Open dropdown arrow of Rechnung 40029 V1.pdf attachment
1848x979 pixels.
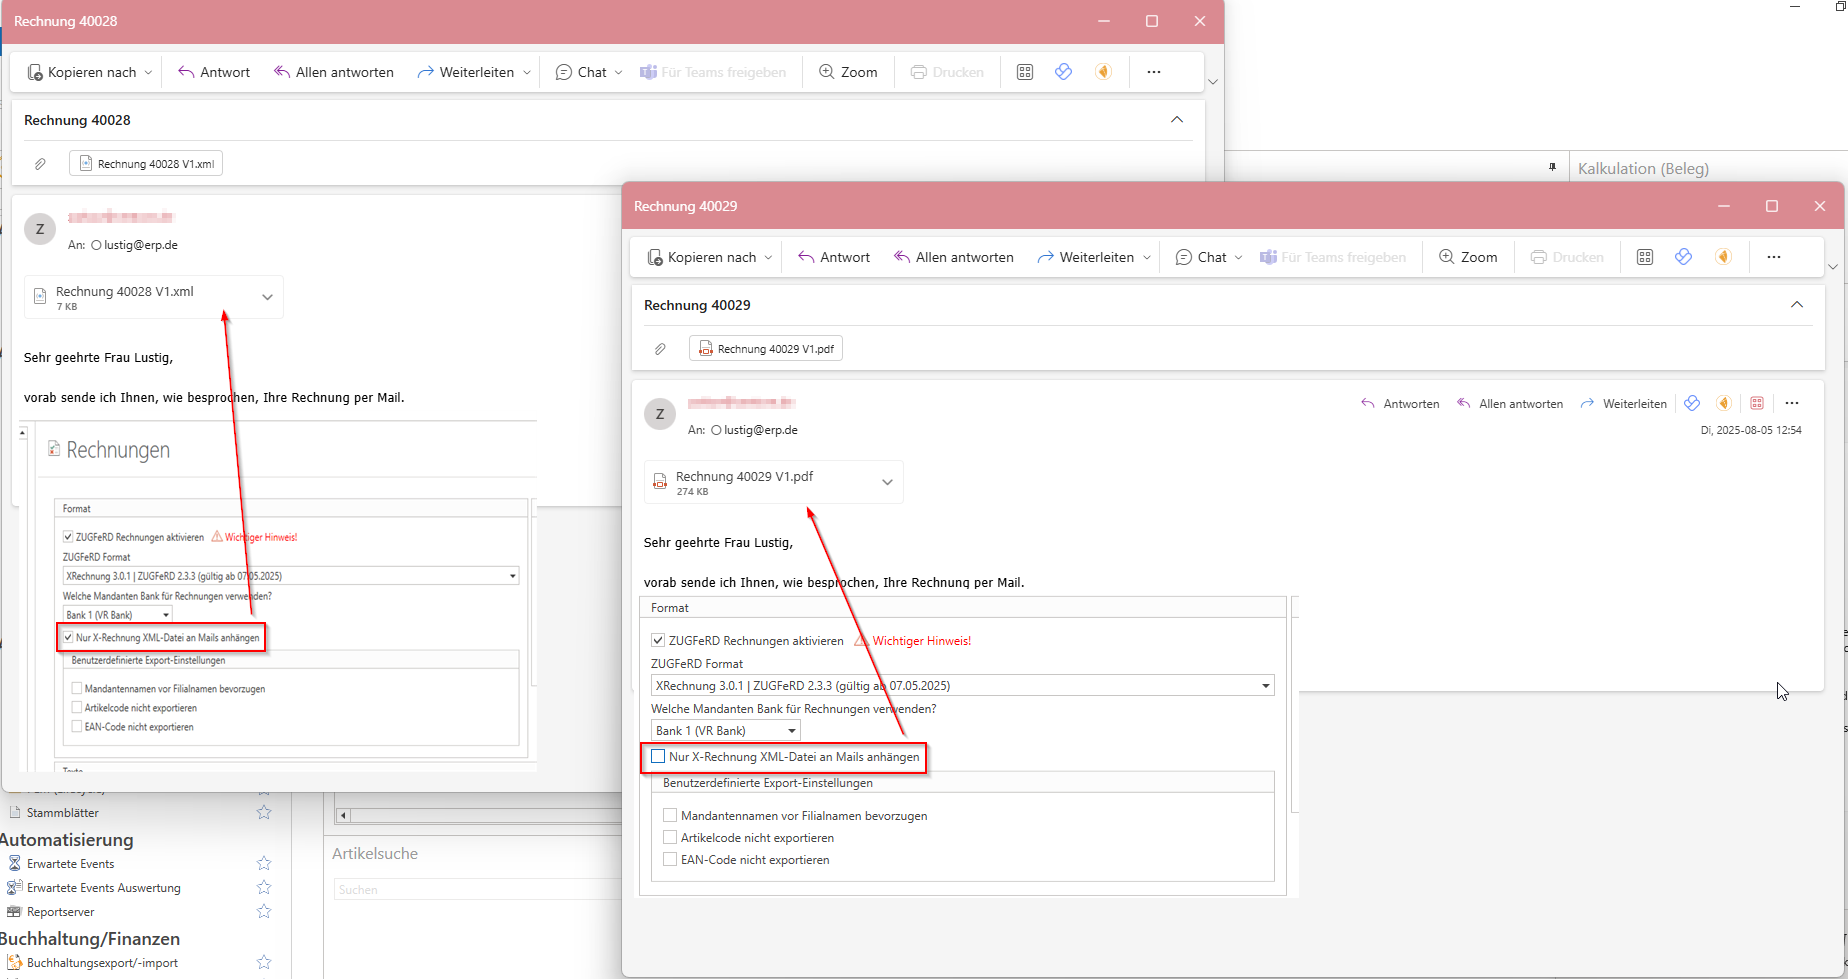click(x=886, y=482)
